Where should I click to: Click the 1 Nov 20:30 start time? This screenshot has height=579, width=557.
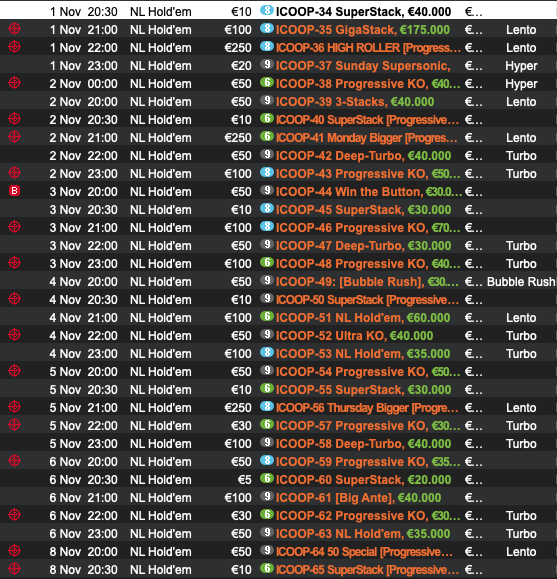pyautogui.click(x=83, y=12)
